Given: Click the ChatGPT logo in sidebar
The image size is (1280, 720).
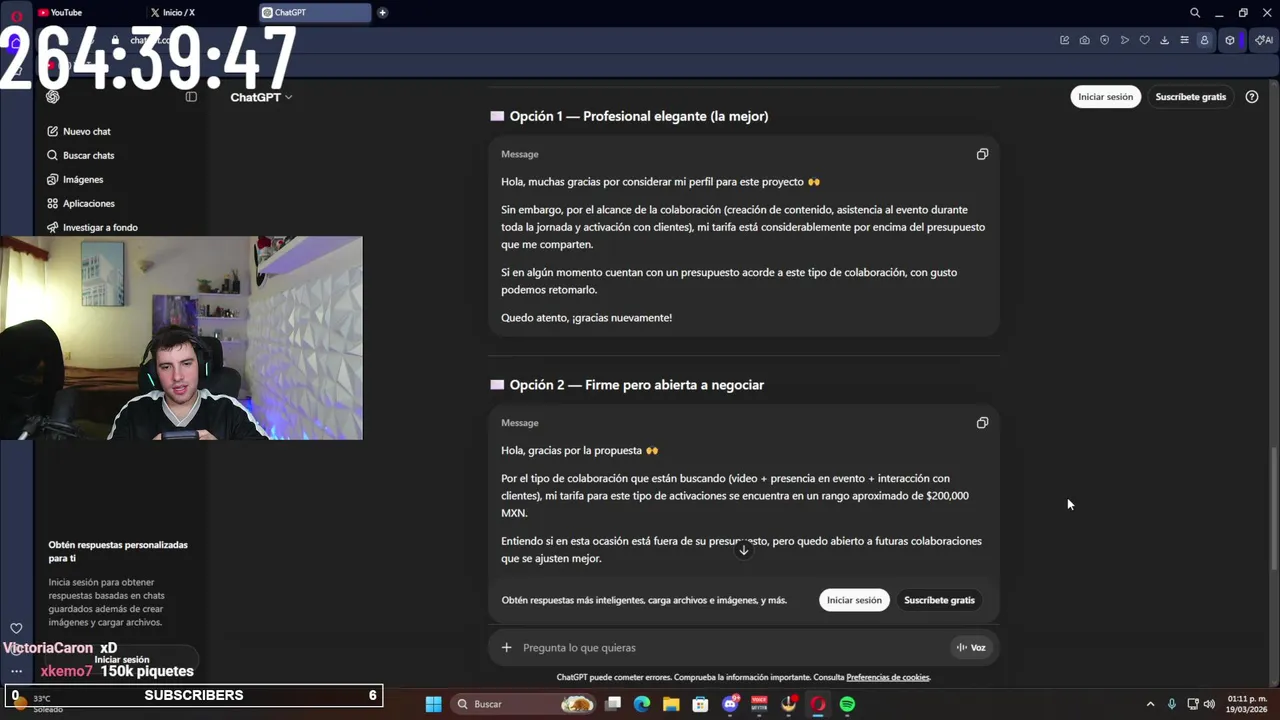Looking at the screenshot, I should click(x=53, y=97).
